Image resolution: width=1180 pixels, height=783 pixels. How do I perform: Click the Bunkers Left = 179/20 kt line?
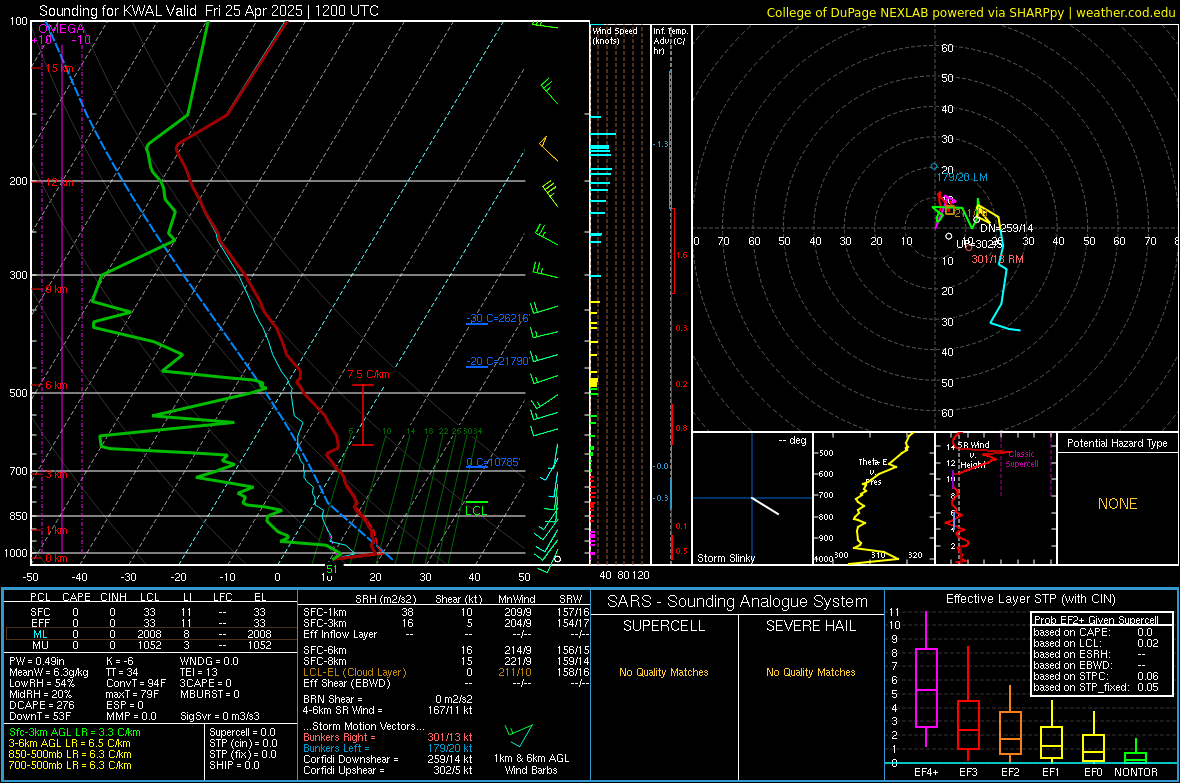coord(388,748)
